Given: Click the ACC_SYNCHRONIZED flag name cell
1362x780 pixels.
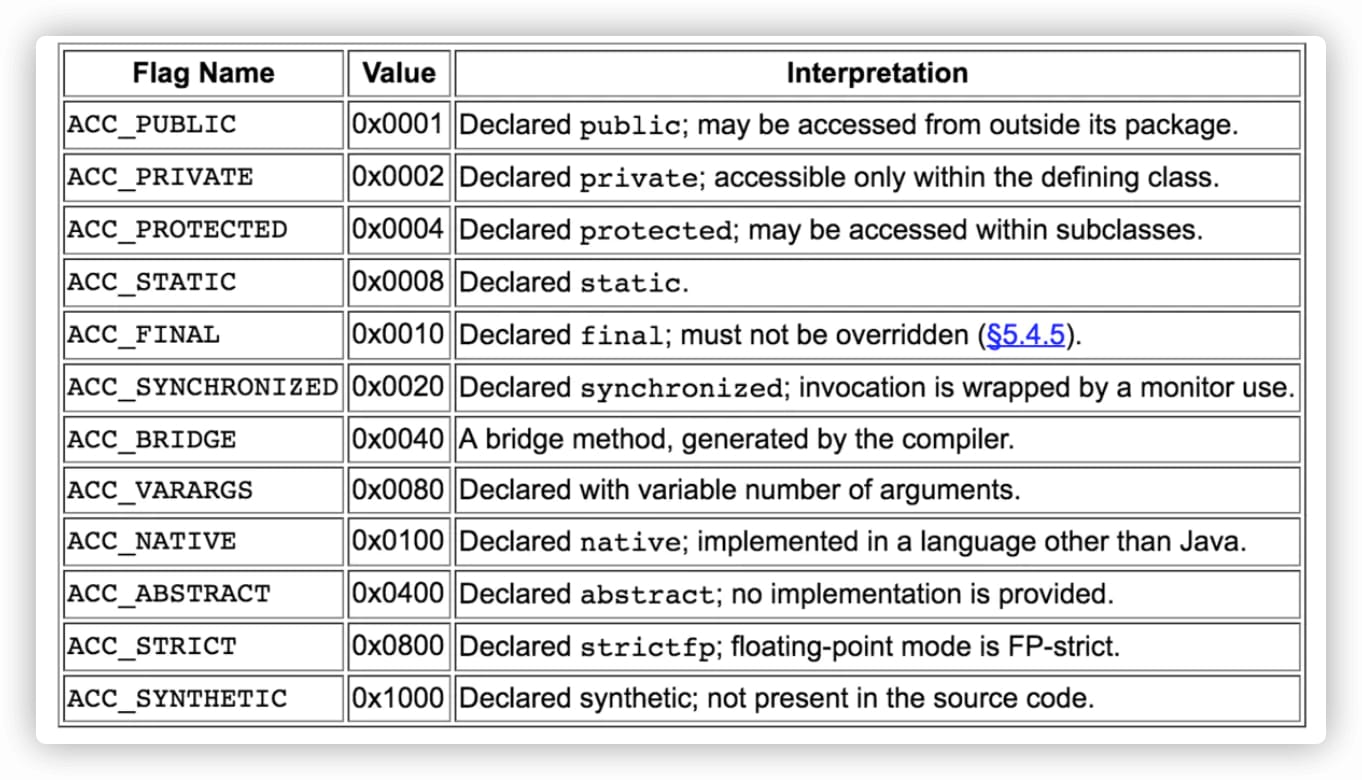Looking at the screenshot, I should click(x=203, y=386).
